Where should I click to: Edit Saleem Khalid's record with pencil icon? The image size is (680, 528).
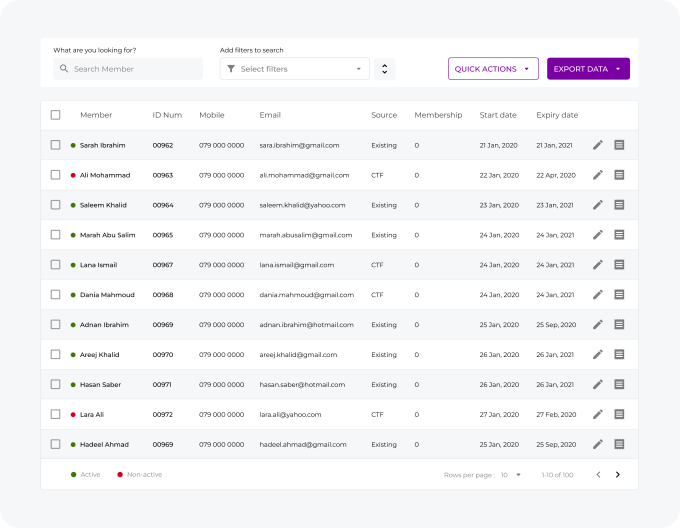click(598, 205)
